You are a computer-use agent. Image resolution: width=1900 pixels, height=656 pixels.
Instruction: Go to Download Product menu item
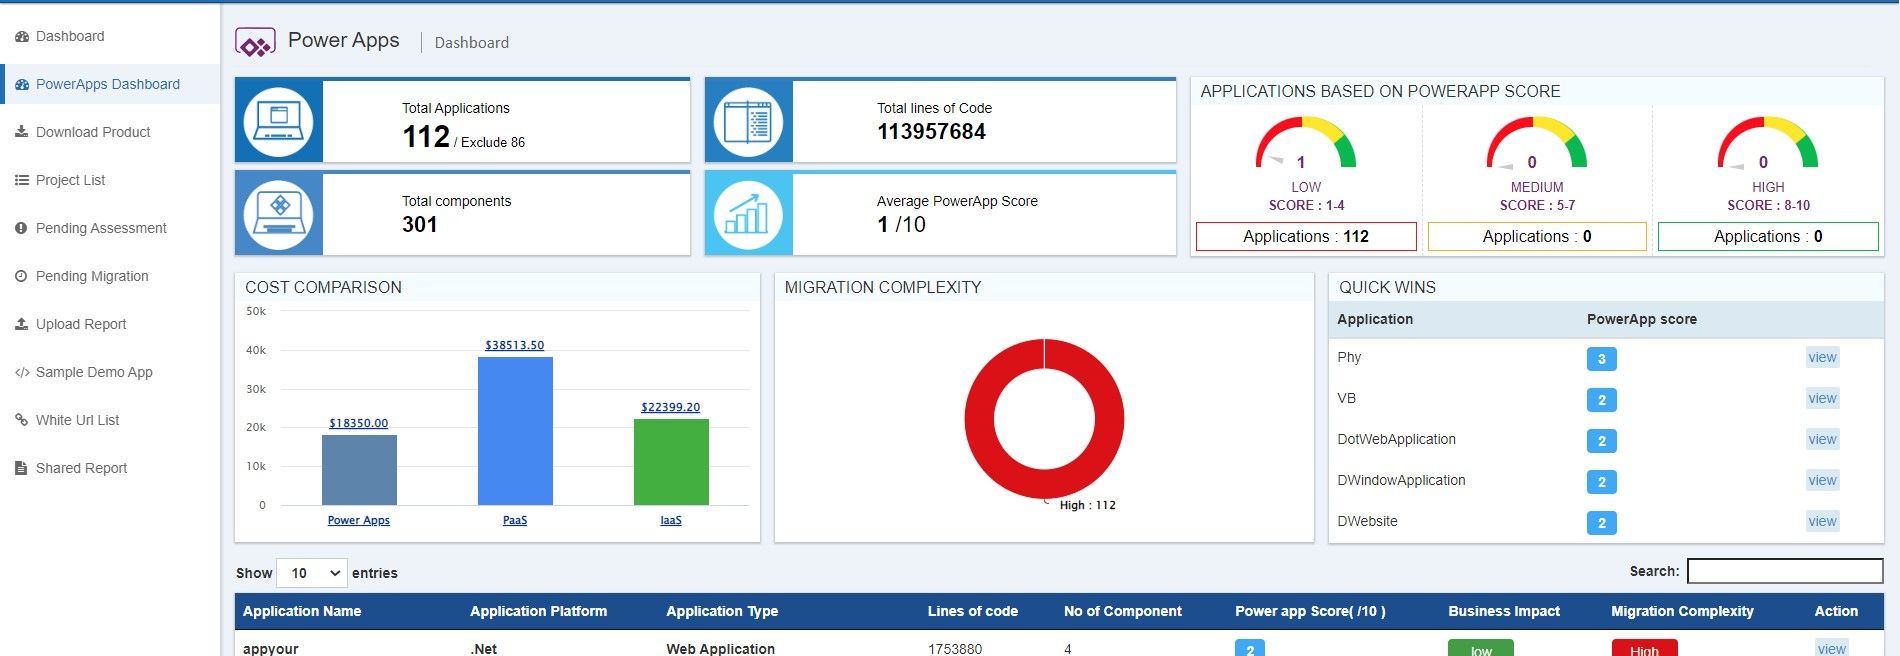click(x=93, y=132)
